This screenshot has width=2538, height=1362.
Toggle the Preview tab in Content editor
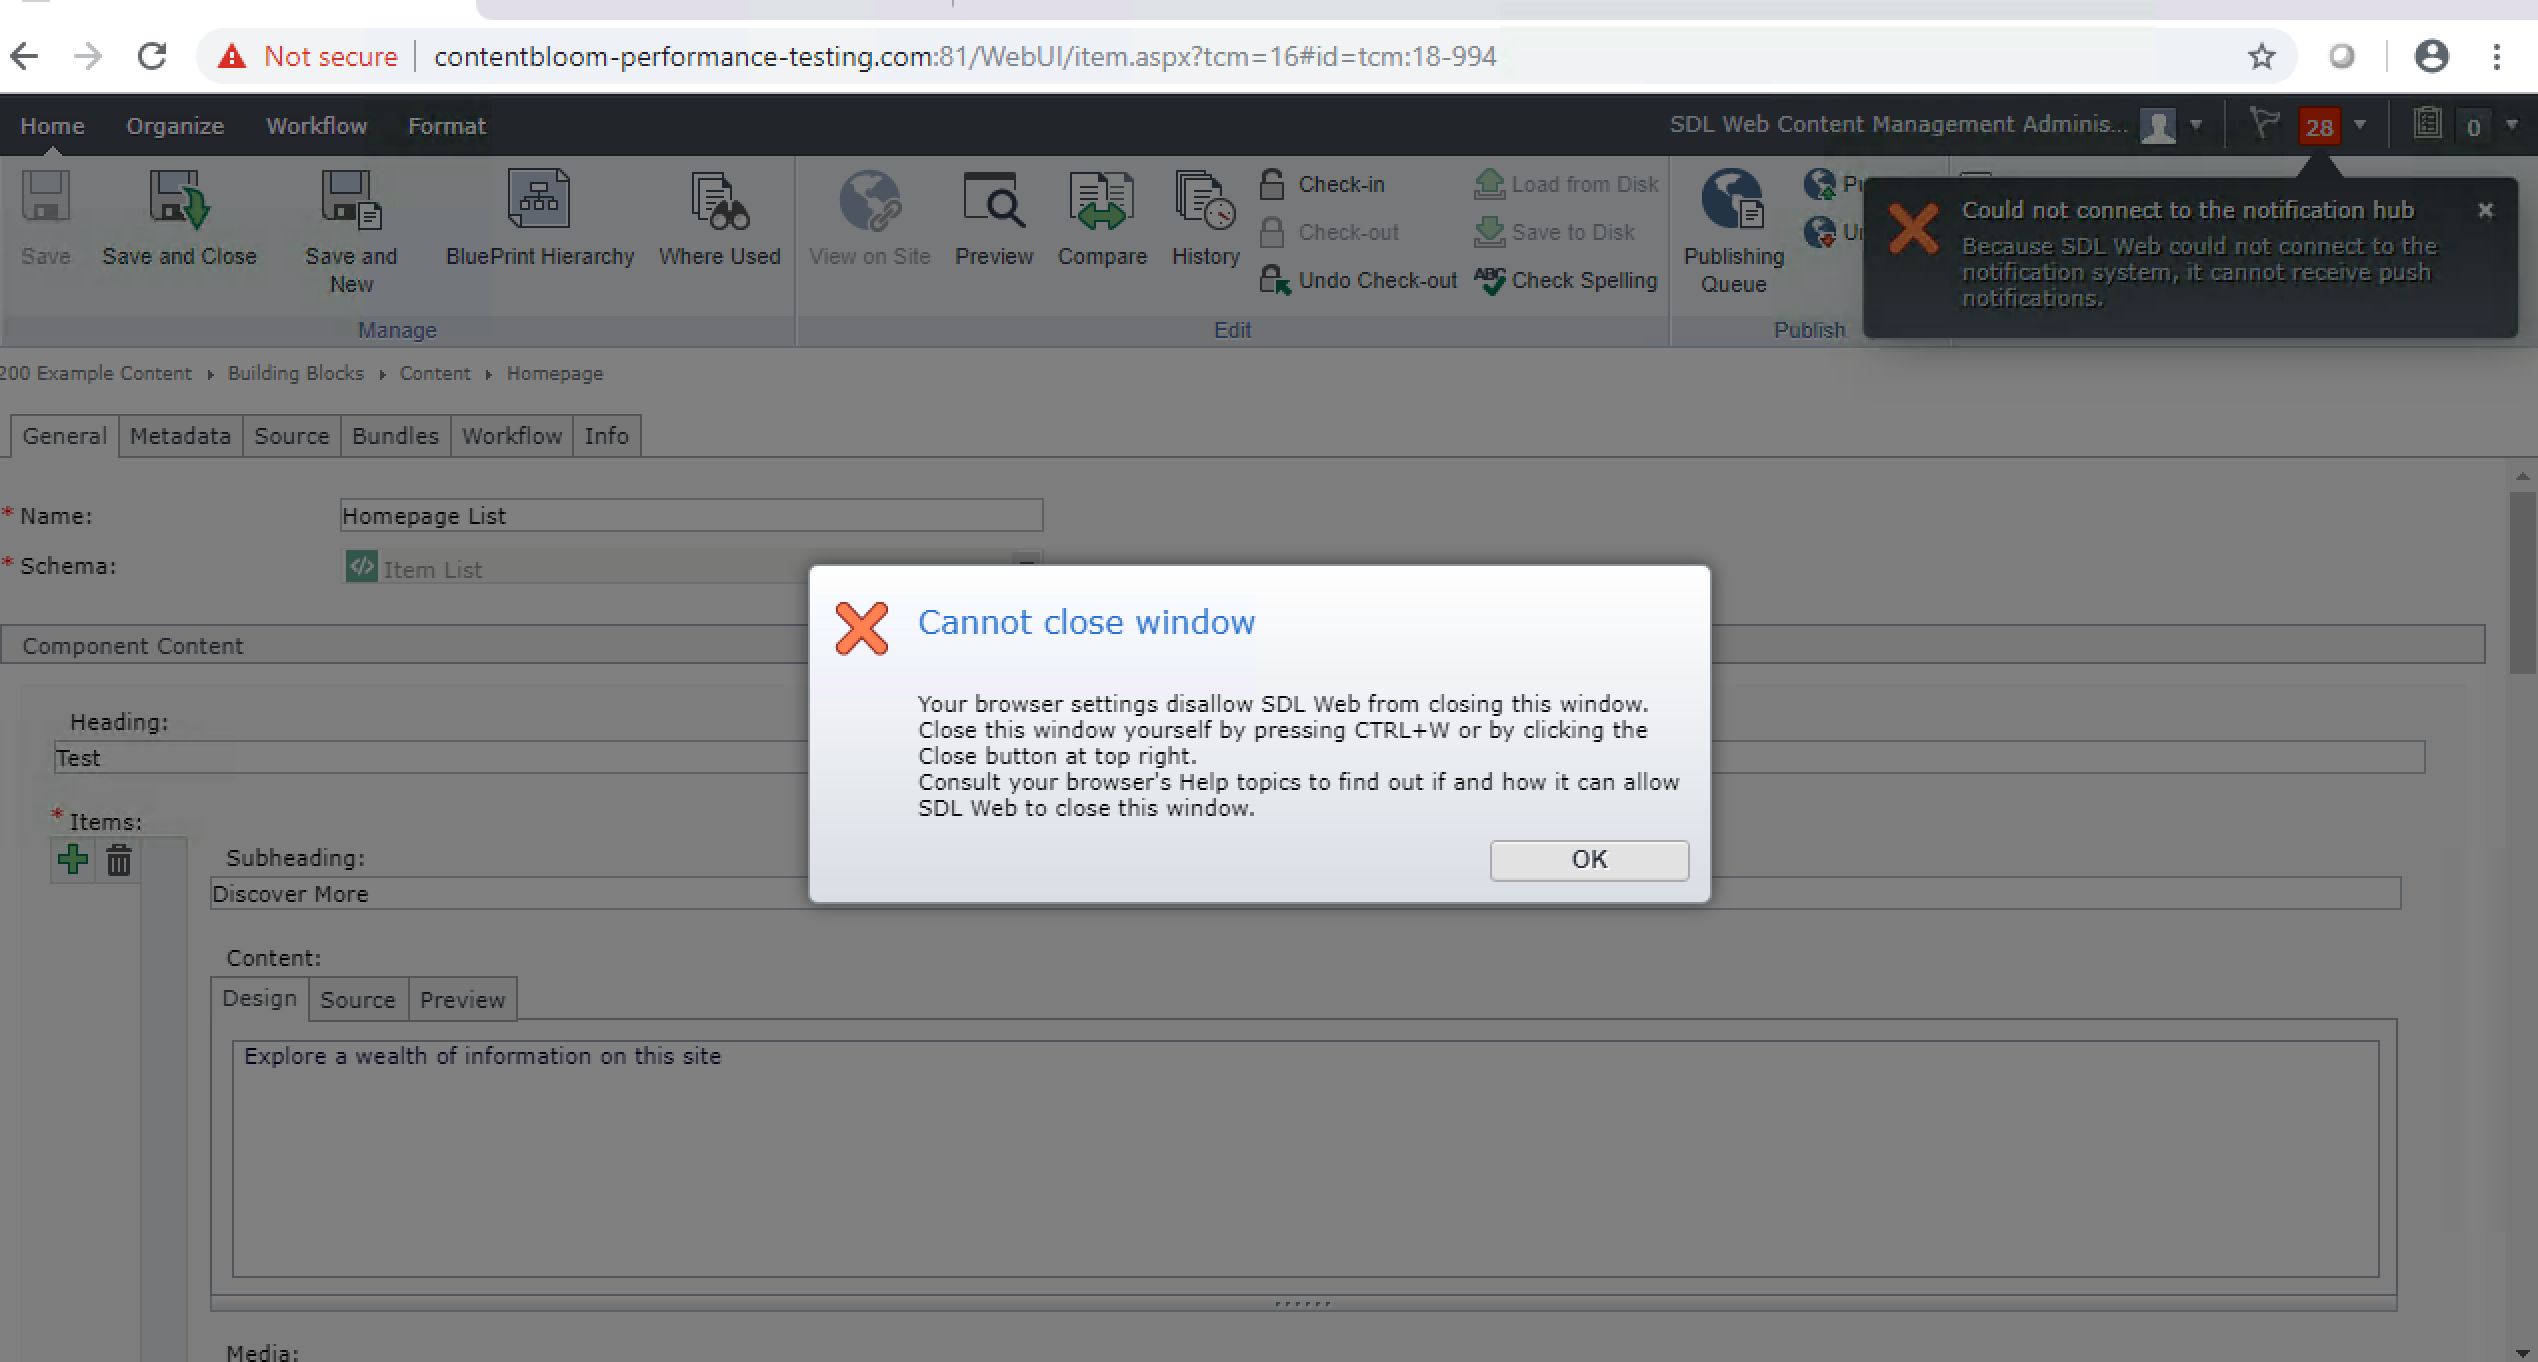point(462,998)
